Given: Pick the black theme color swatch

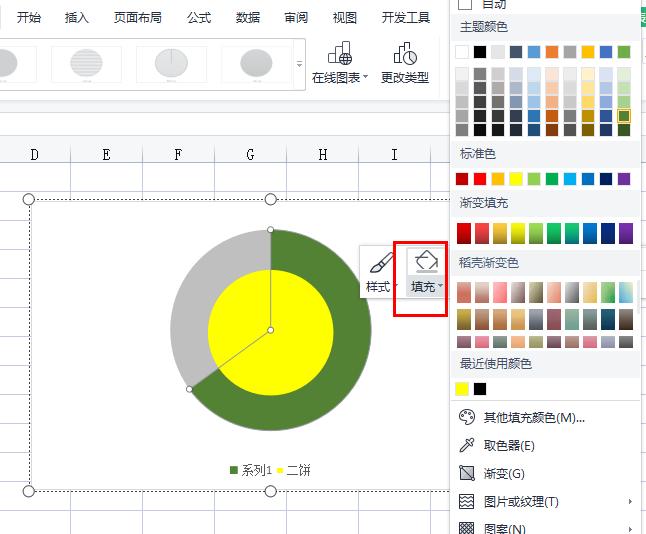Looking at the screenshot, I should pyautogui.click(x=480, y=52).
